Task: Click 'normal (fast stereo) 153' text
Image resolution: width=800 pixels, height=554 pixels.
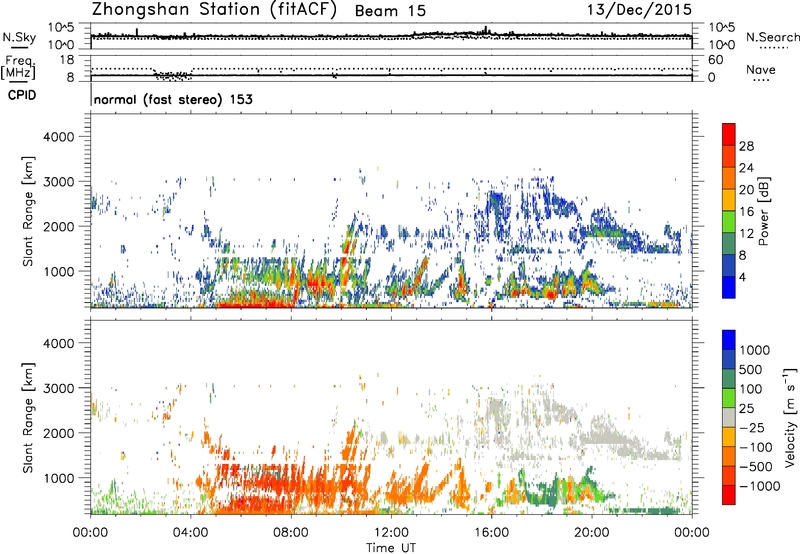Action: click(x=173, y=99)
